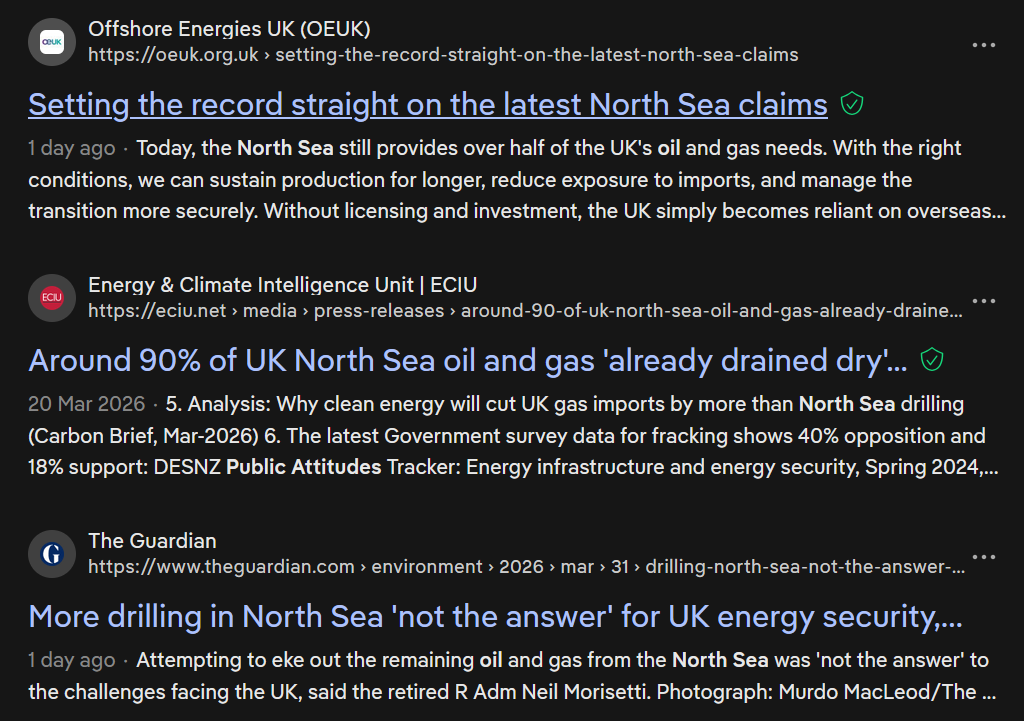The height and width of the screenshot is (721, 1024).
Task: Click The Guardian's G favicon
Action: click(x=52, y=554)
